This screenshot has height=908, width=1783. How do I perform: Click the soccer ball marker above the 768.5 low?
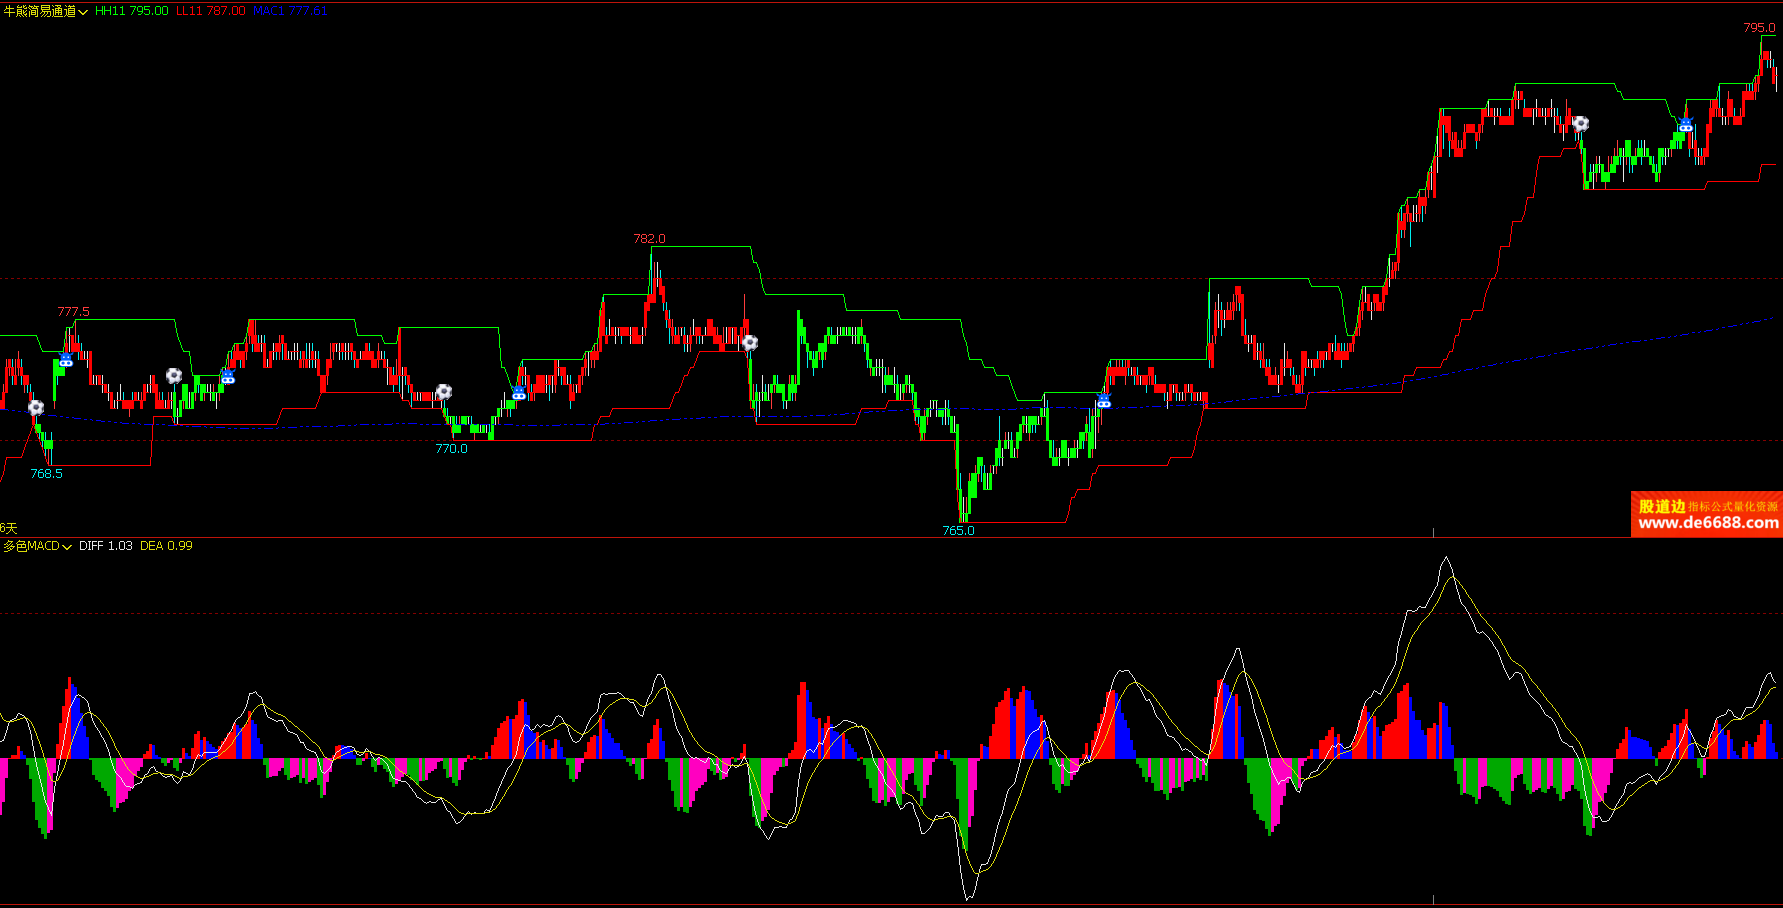click(35, 407)
